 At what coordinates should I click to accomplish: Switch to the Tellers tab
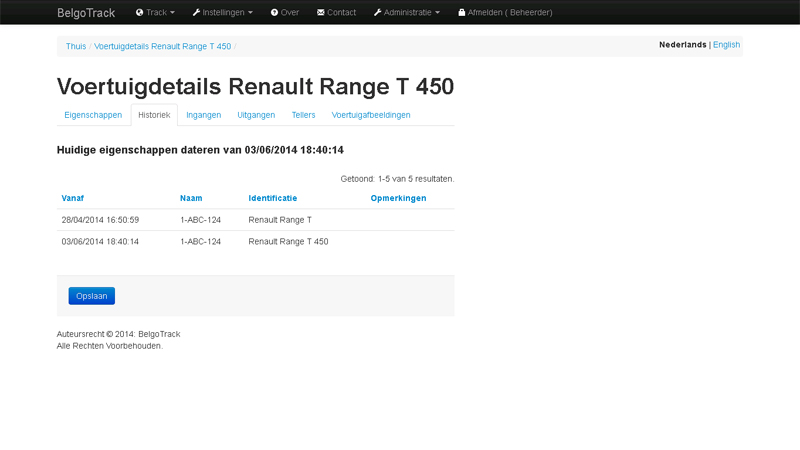[x=304, y=115]
